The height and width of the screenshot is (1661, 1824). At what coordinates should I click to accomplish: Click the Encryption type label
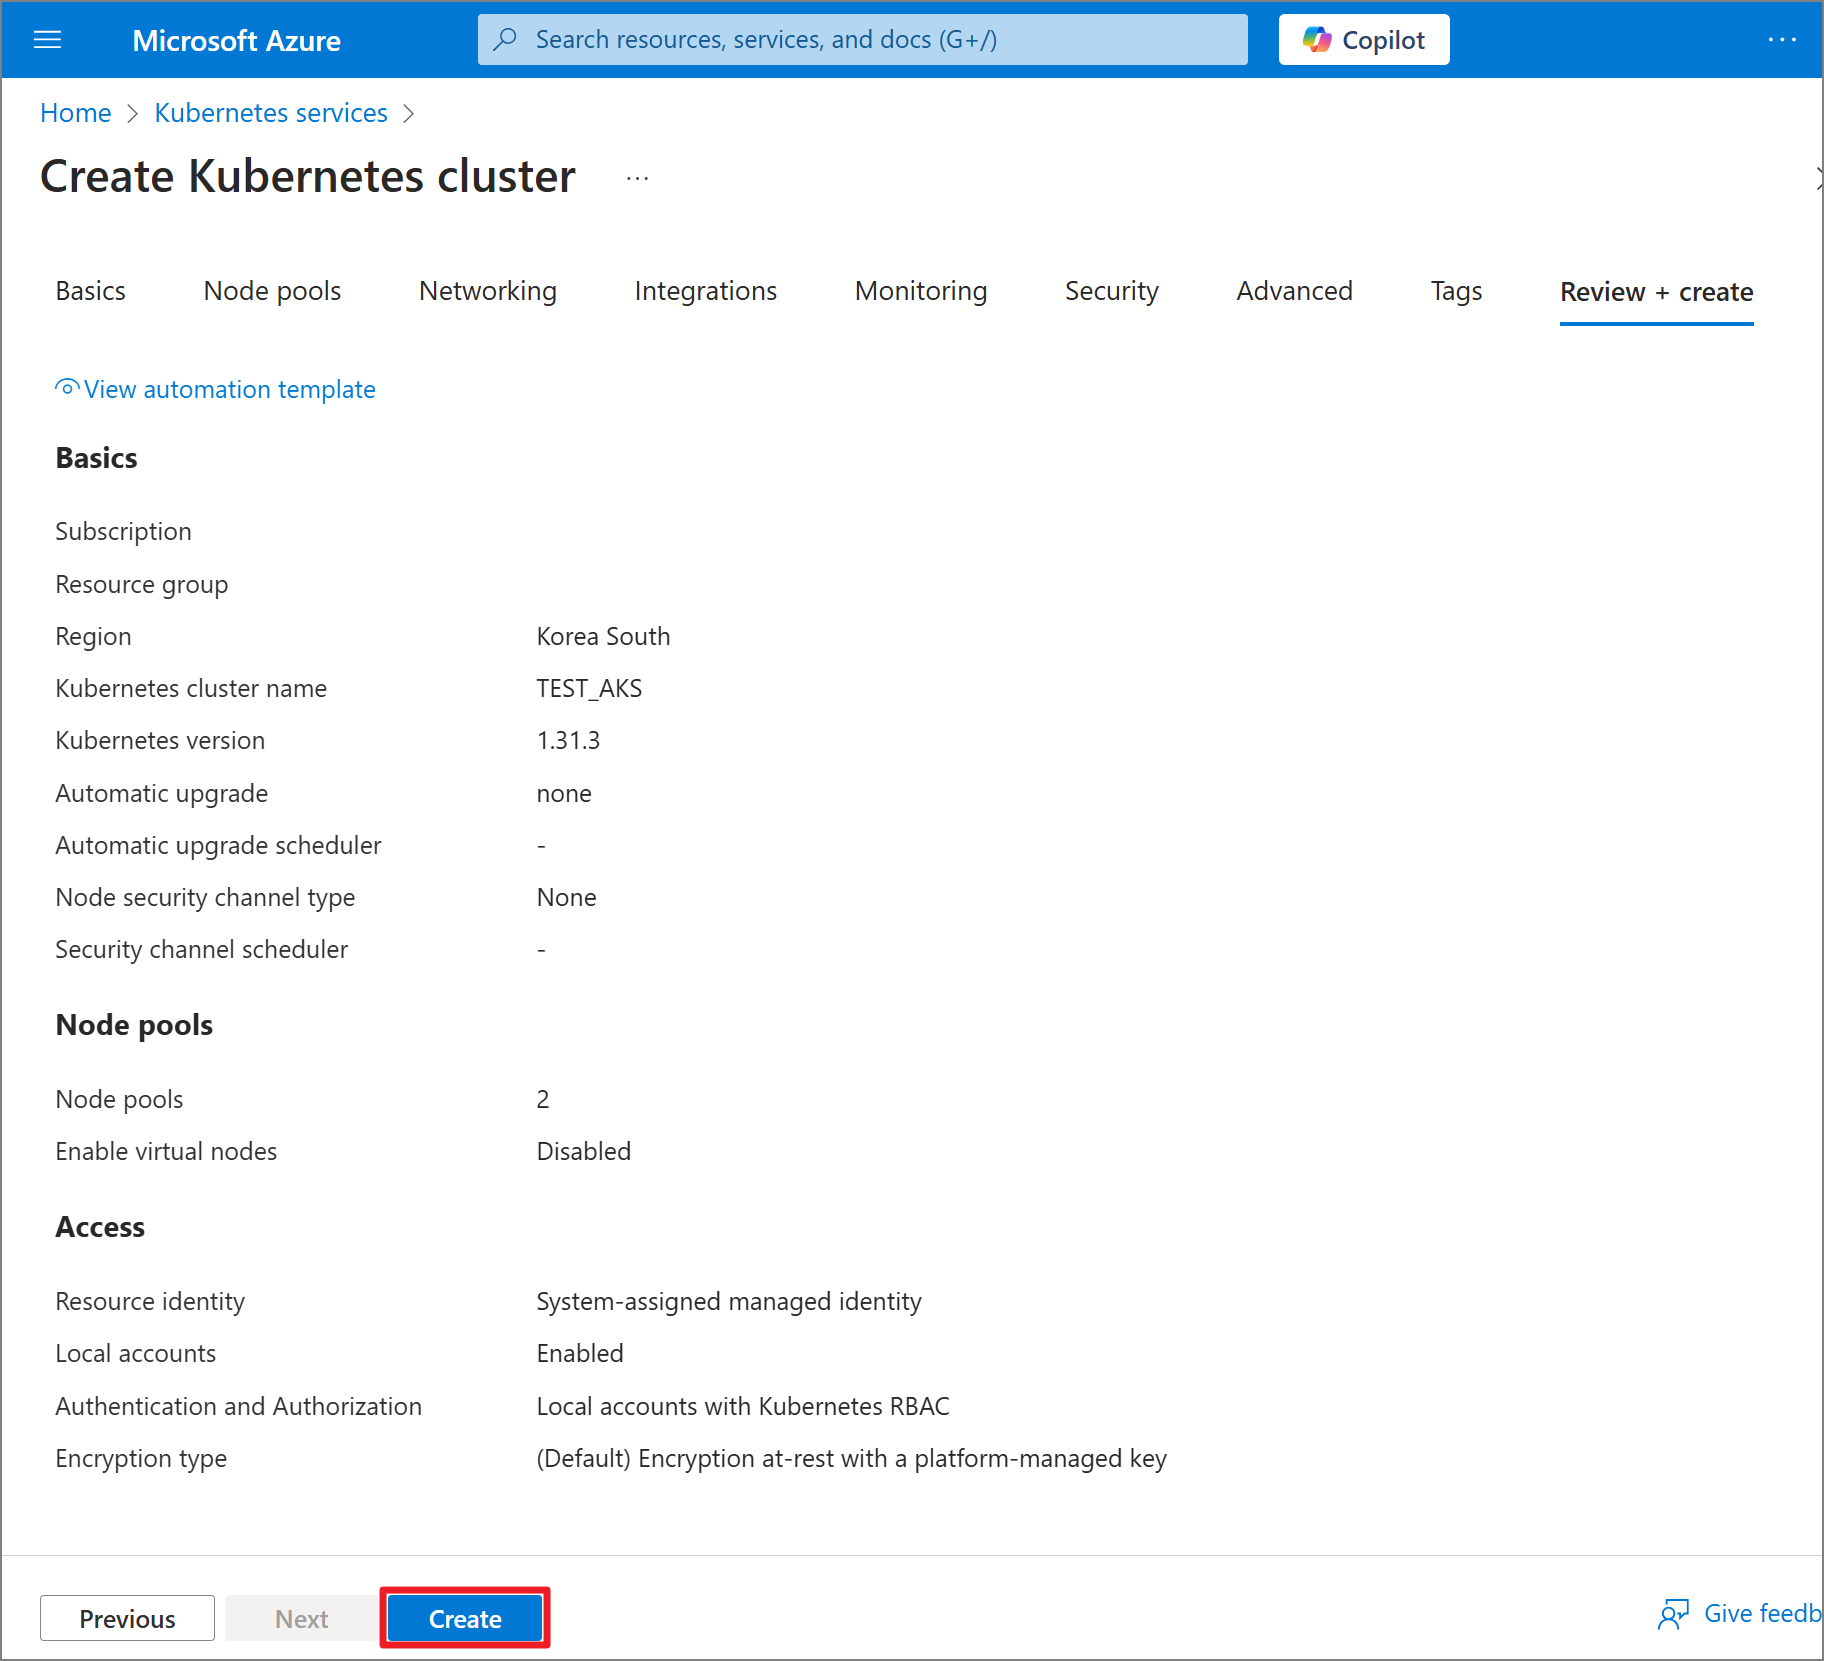pos(141,1459)
